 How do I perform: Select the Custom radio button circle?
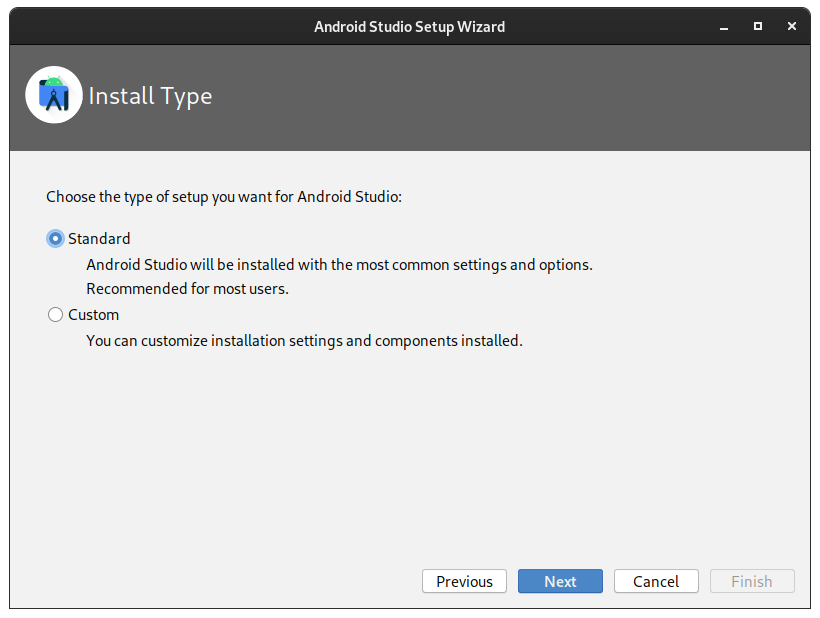pyautogui.click(x=56, y=315)
